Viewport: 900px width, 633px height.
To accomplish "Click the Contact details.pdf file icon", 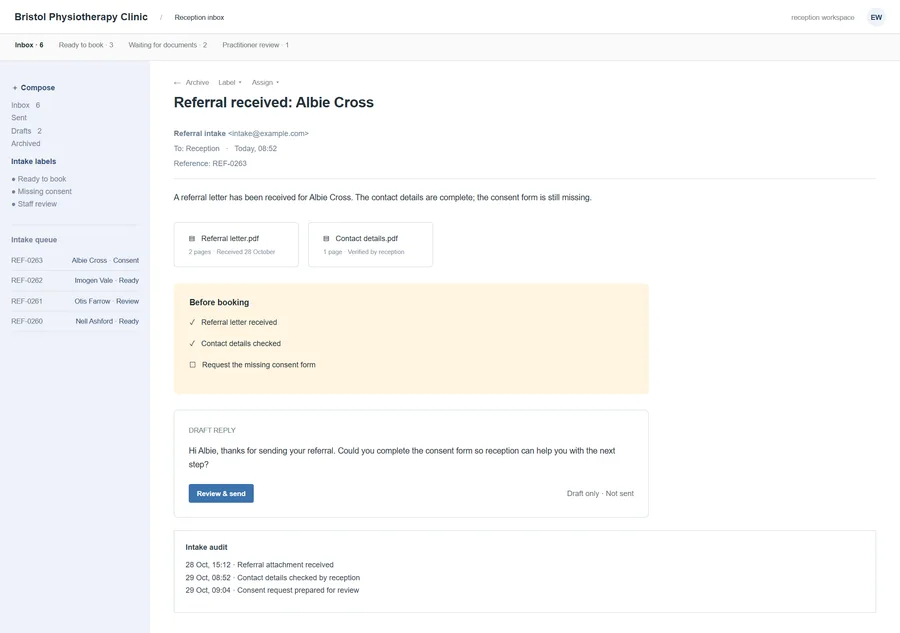I will (326, 238).
